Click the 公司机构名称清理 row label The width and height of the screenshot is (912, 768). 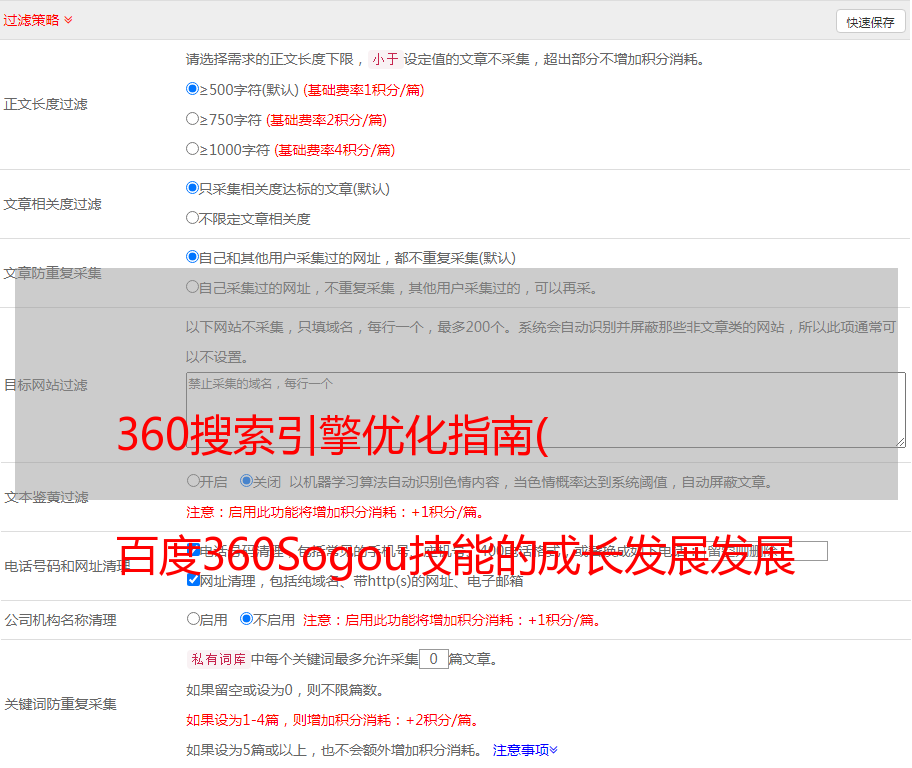tap(60, 620)
